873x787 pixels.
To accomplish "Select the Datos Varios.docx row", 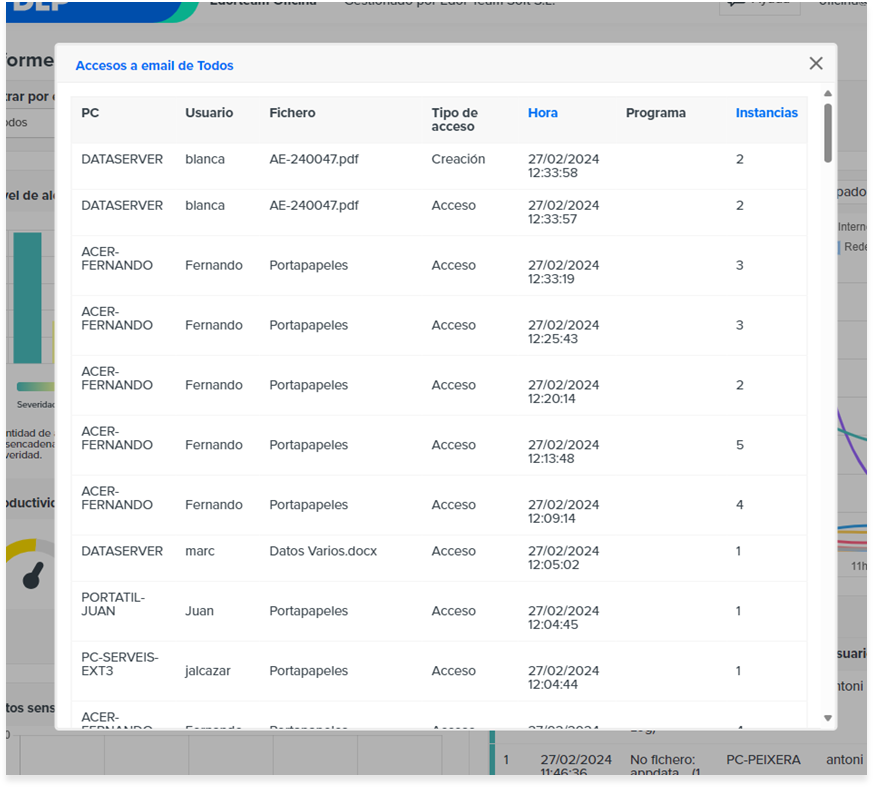I will (439, 558).
